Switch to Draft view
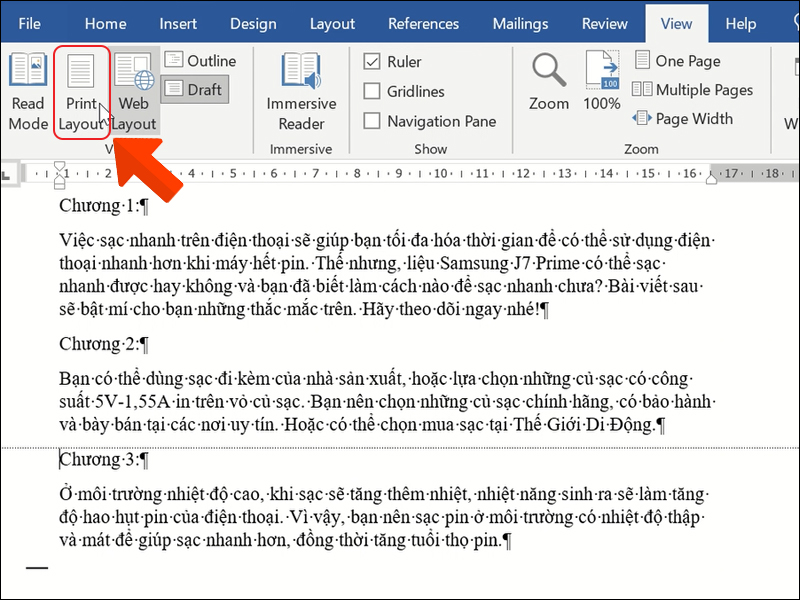Viewport: 800px width, 600px height. click(194, 89)
